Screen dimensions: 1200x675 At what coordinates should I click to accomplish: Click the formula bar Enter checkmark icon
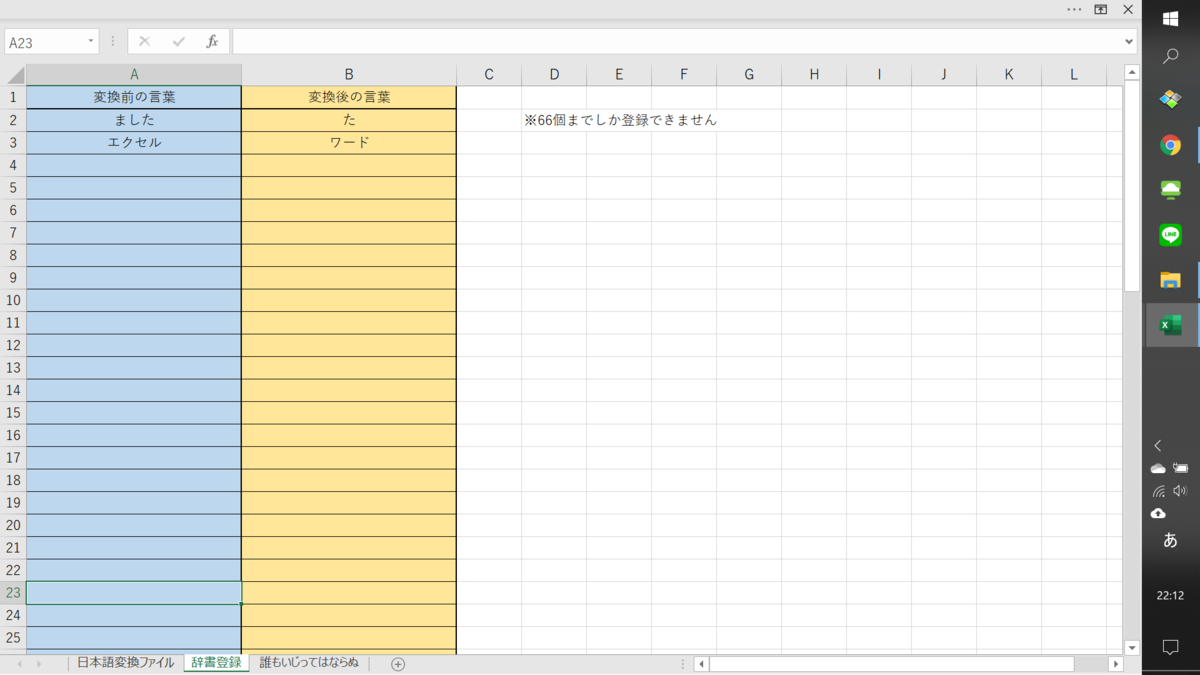(x=179, y=42)
